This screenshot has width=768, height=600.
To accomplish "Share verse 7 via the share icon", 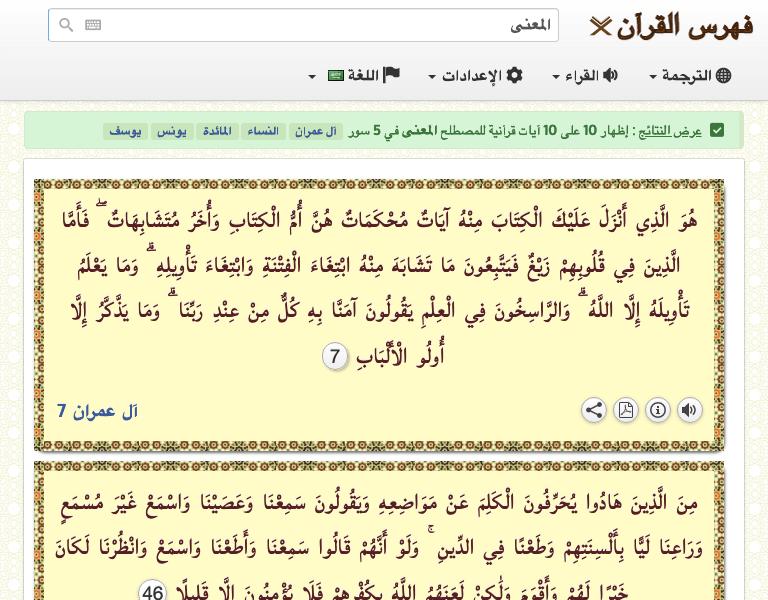I will point(594,410).
